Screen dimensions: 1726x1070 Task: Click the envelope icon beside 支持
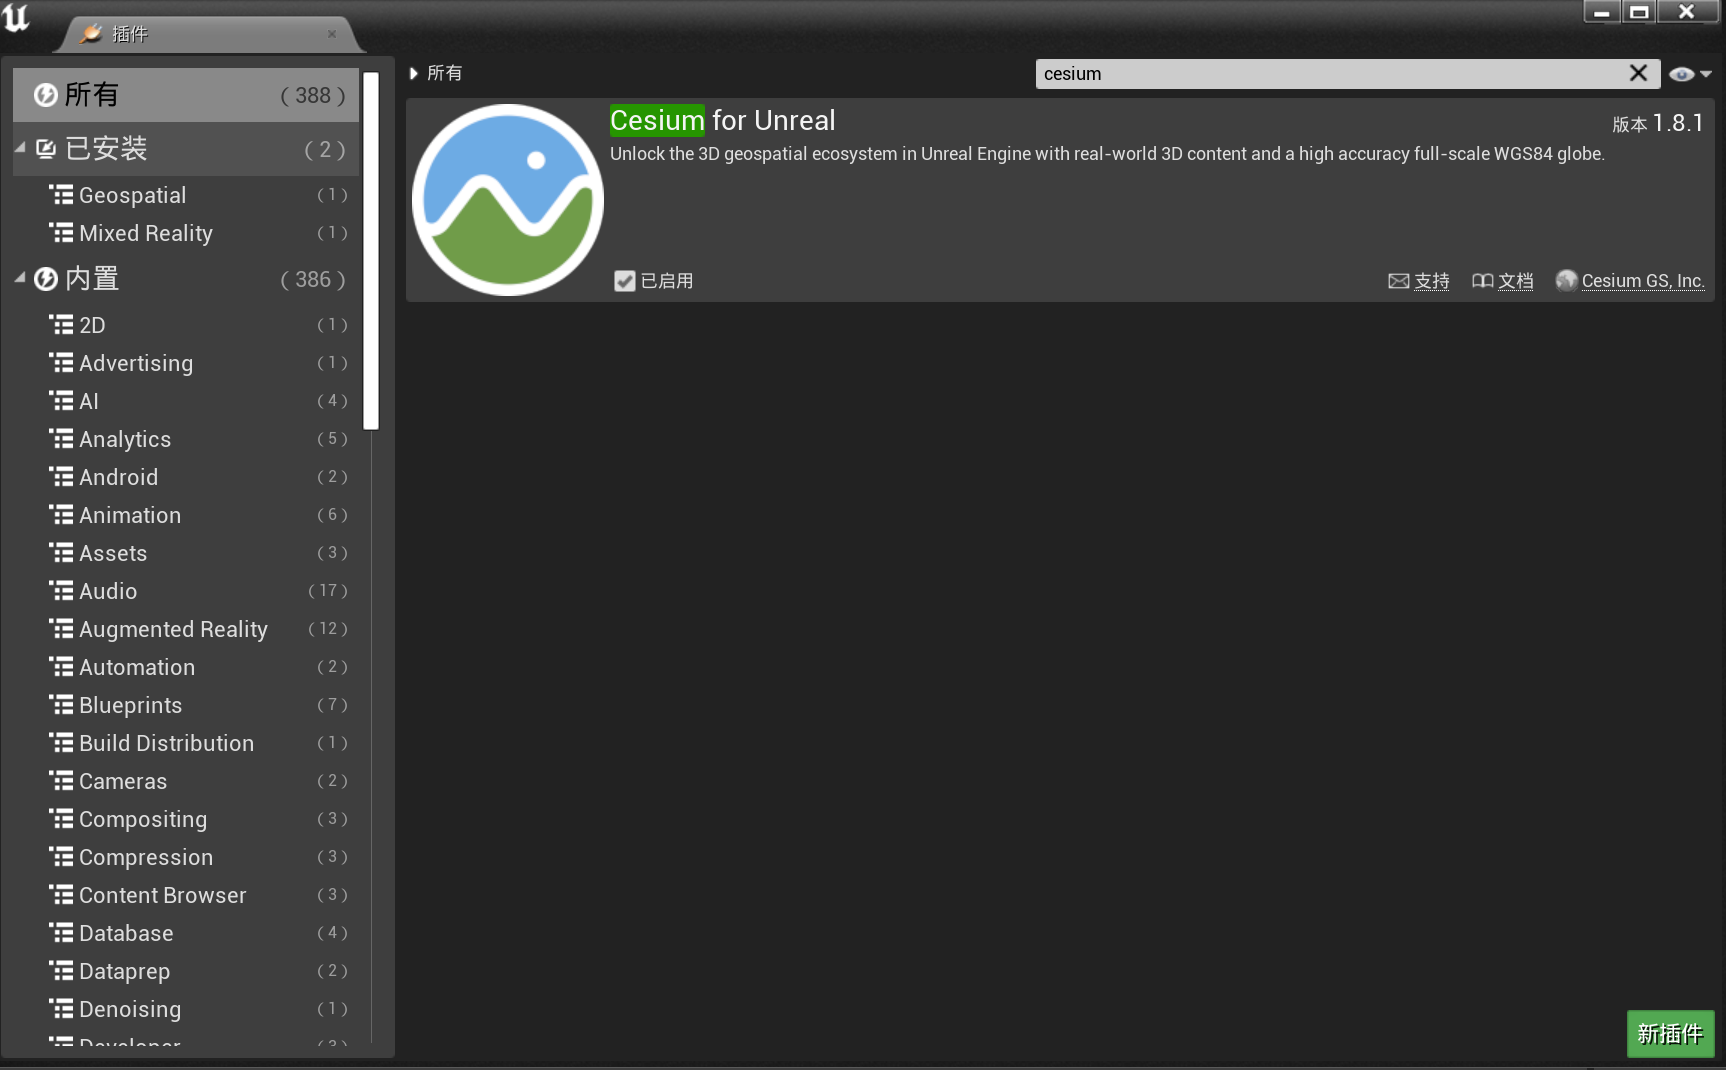(x=1399, y=281)
